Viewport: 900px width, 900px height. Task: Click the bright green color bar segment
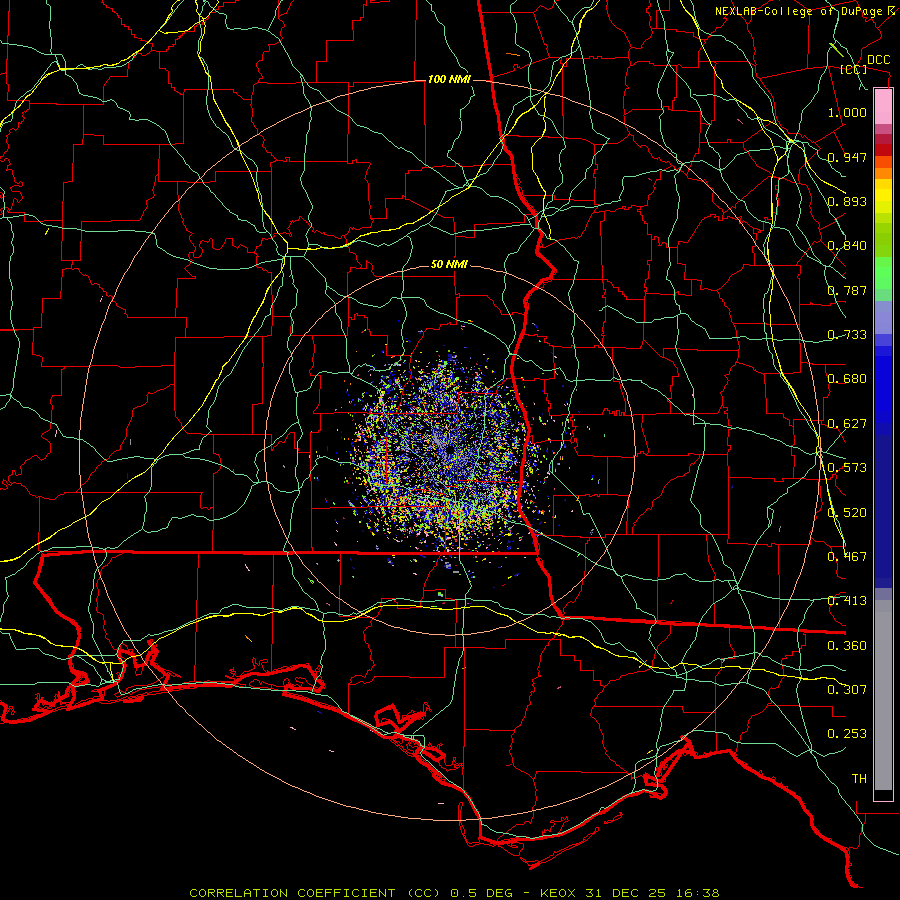[883, 273]
